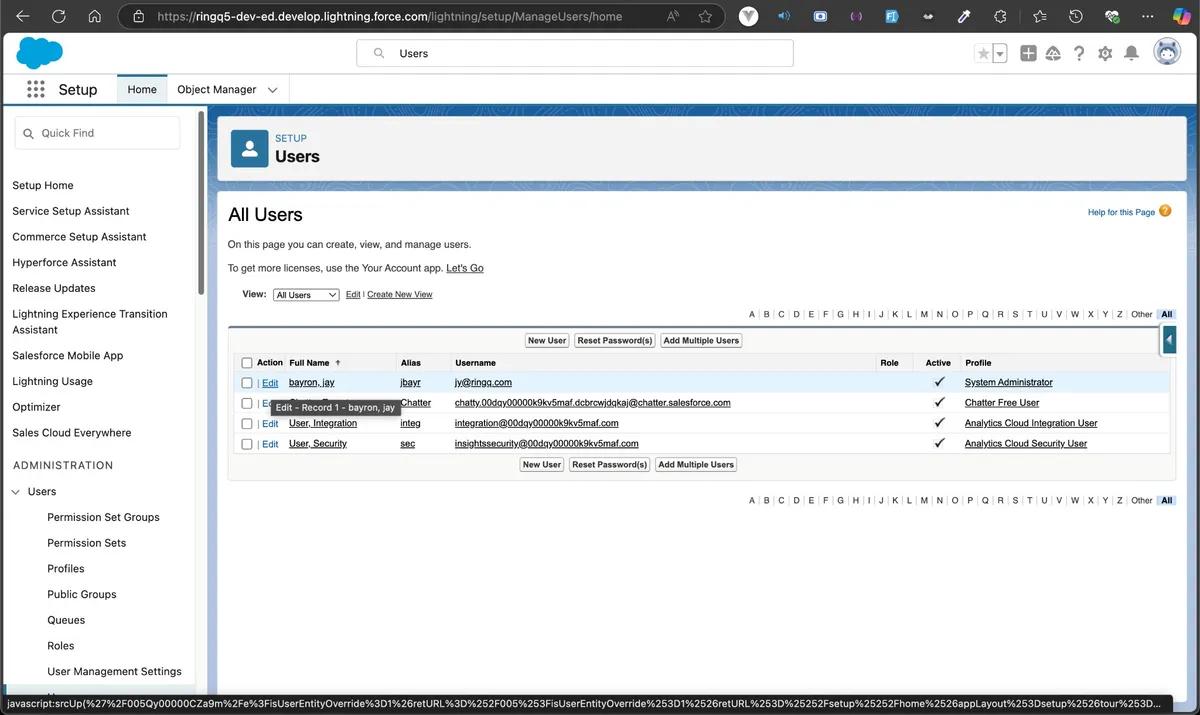
Task: Click in the global search field
Action: [575, 53]
